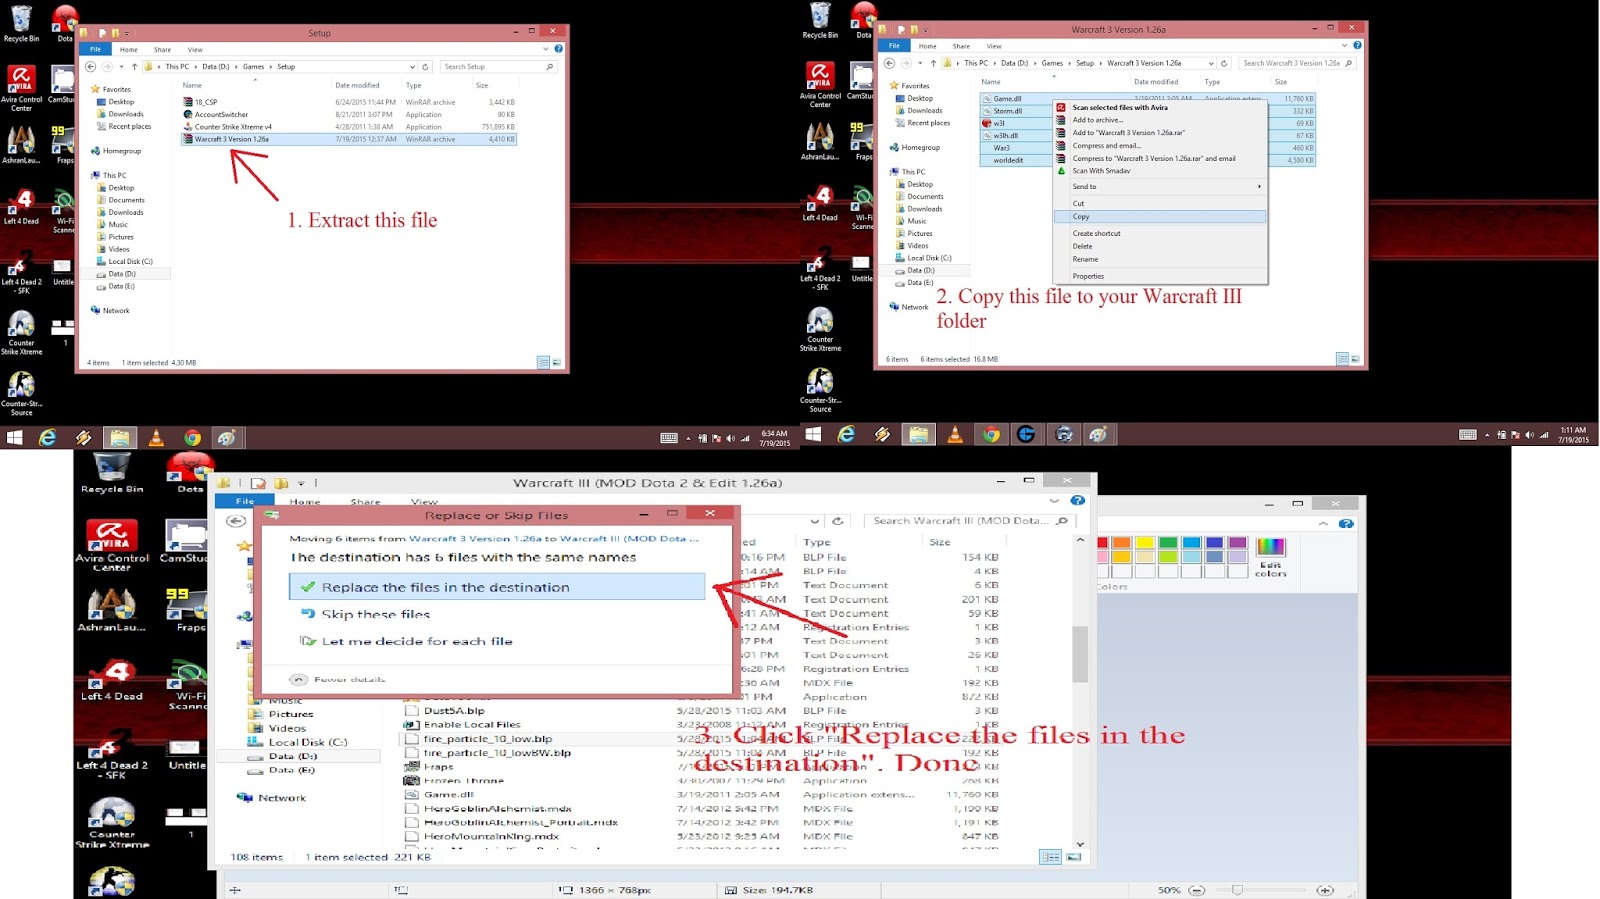
Task: Sort by Date modified in Setup window
Action: [x=357, y=85]
